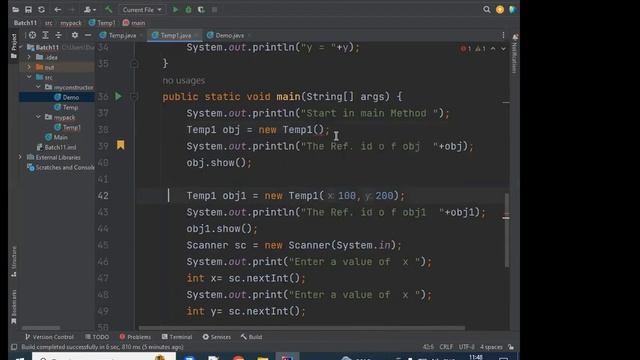This screenshot has width=640, height=360.
Task: Click CRLF line separator in status bar
Action: point(446,347)
